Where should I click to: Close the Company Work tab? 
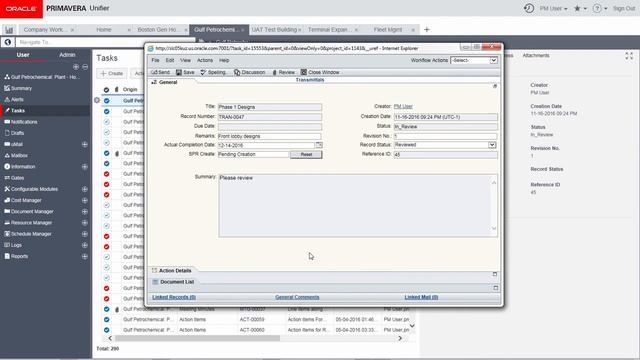(x=72, y=30)
